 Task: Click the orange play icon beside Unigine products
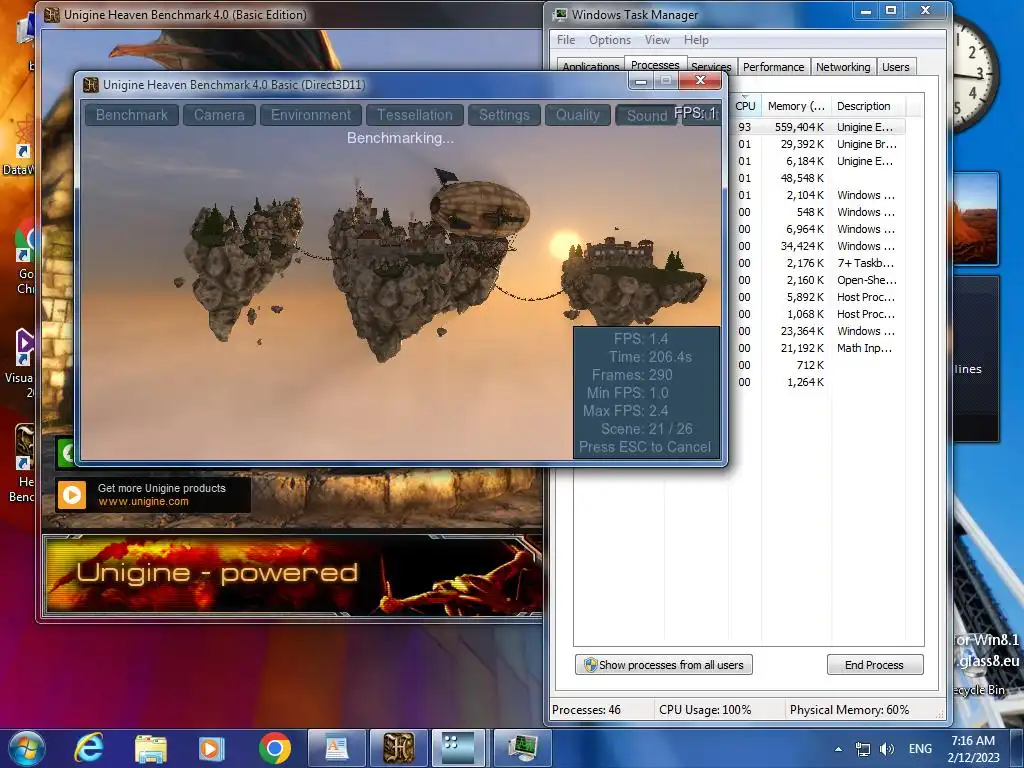[x=72, y=495]
